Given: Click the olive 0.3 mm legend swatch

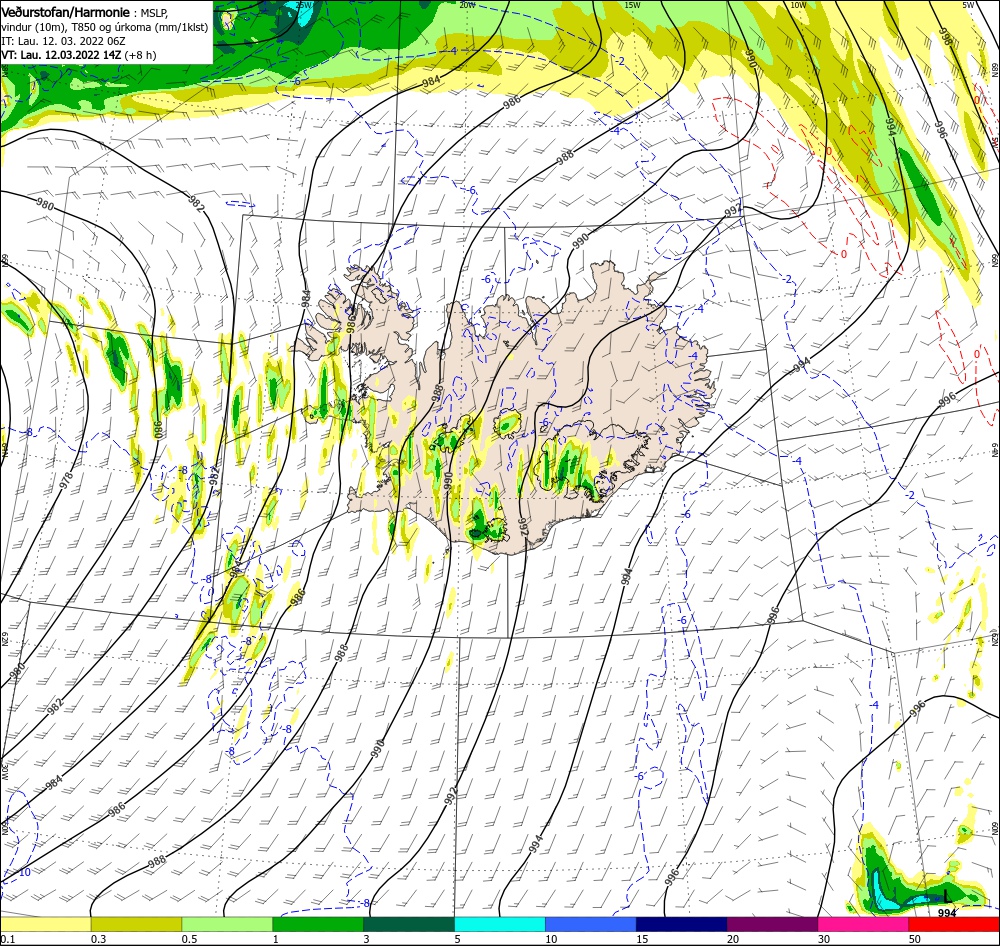Looking at the screenshot, I should (x=136, y=924).
